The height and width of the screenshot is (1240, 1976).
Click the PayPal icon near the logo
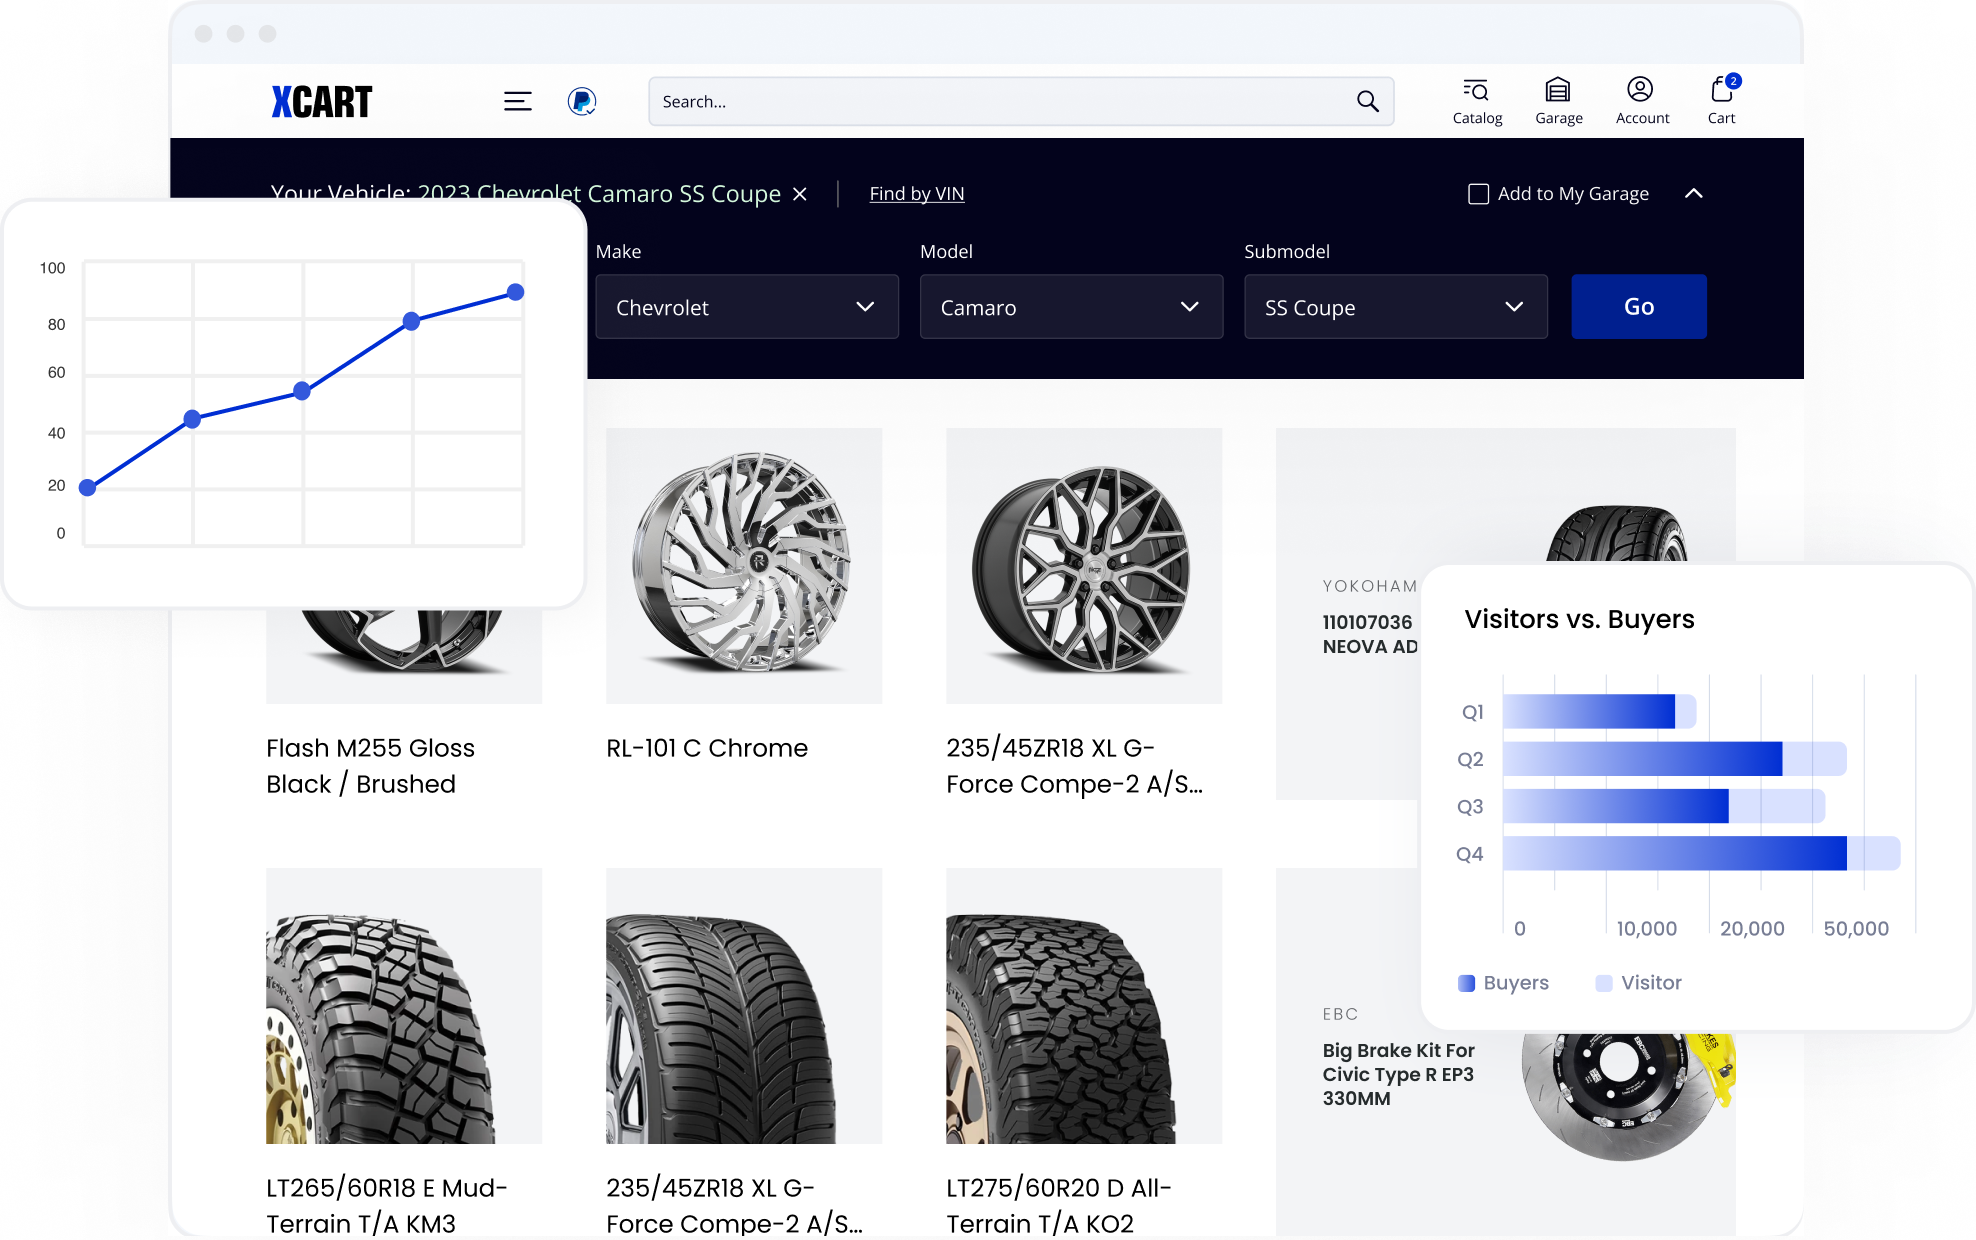click(x=581, y=101)
